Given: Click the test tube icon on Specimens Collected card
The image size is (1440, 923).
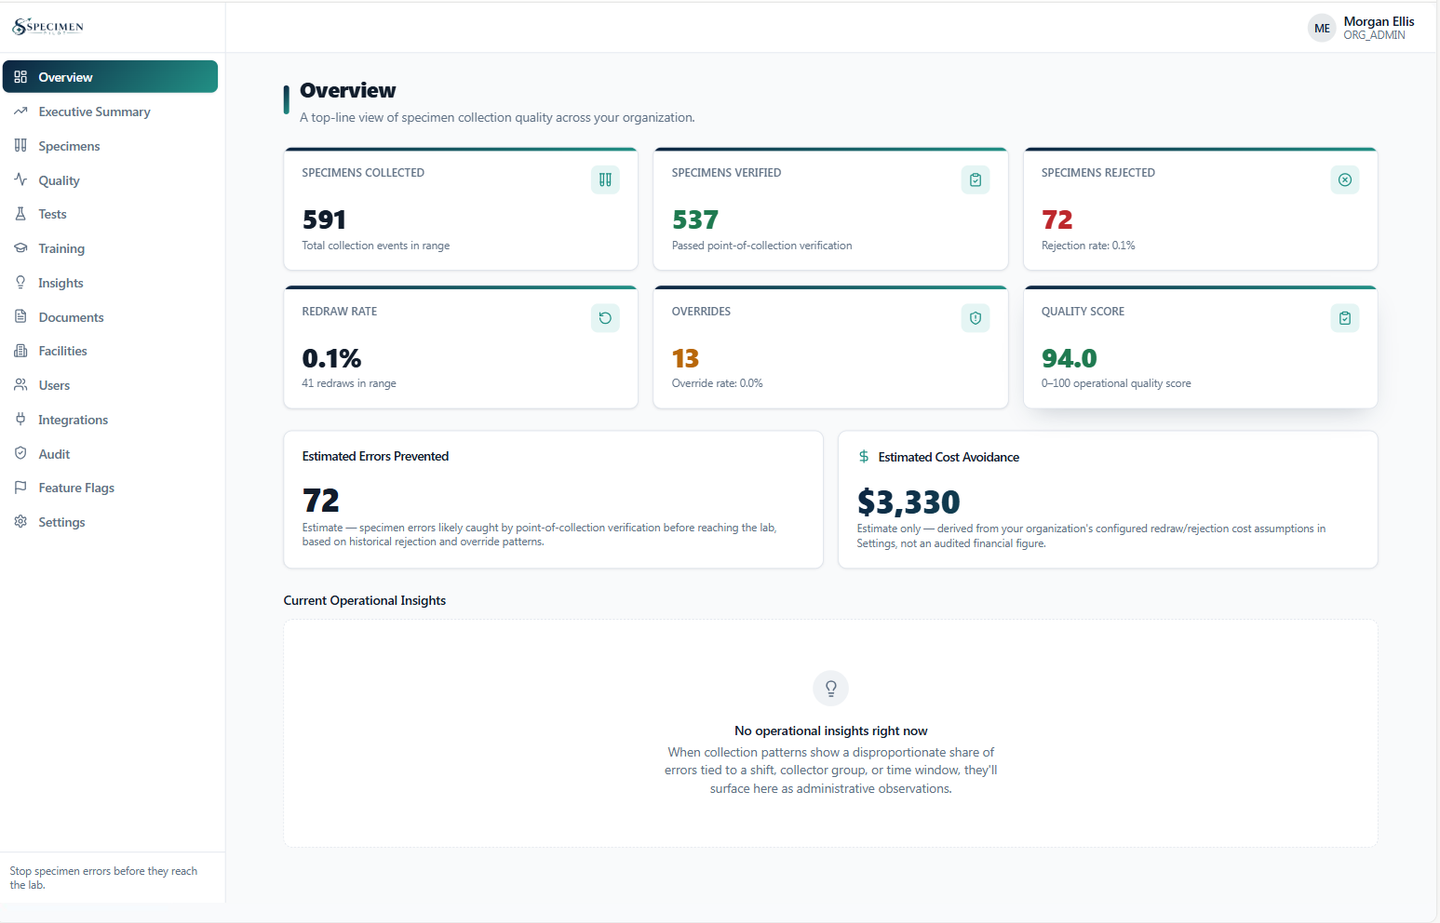Looking at the screenshot, I should coord(605,180).
